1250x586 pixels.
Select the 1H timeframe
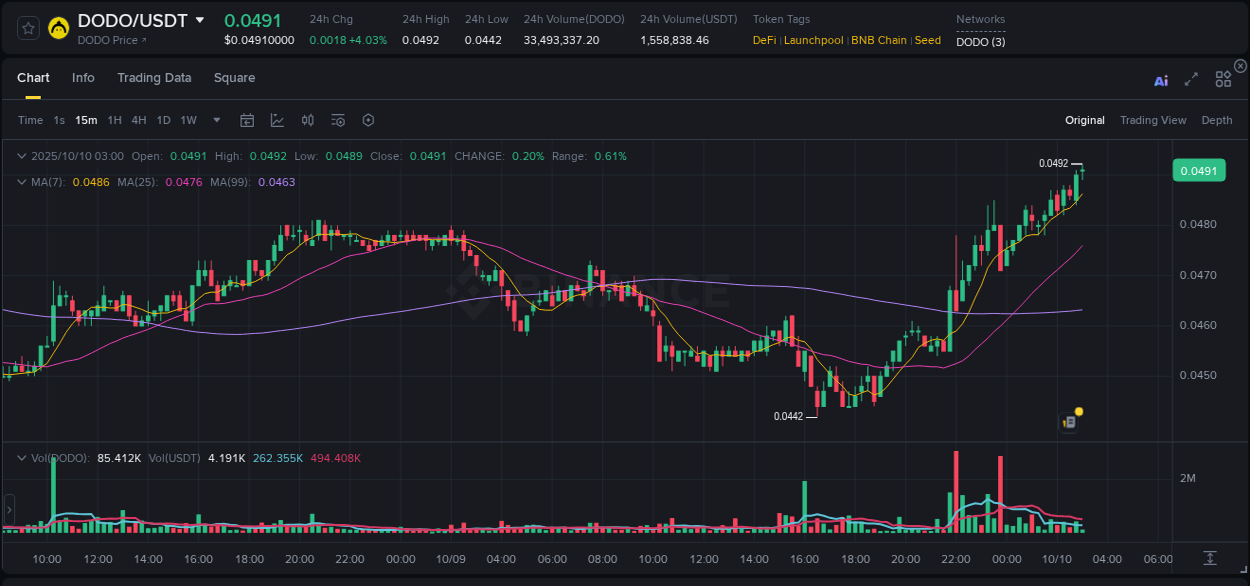[x=114, y=120]
